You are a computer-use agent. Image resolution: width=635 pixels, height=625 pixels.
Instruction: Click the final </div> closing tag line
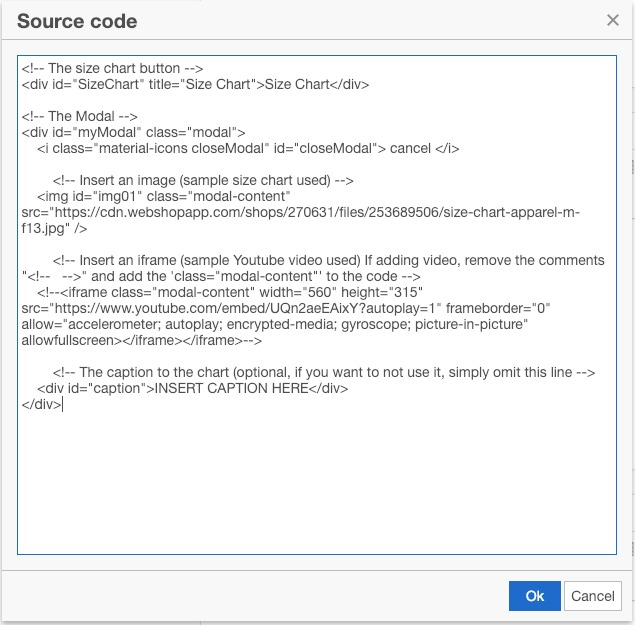(41, 404)
